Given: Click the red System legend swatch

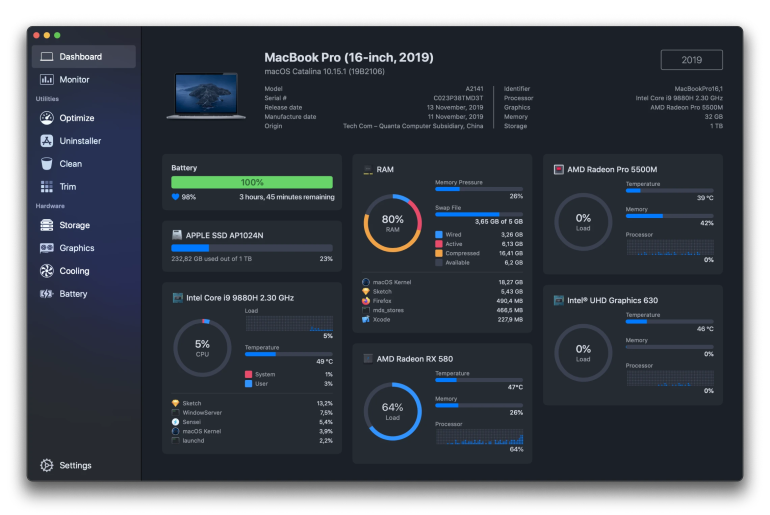Looking at the screenshot, I should coord(248,374).
